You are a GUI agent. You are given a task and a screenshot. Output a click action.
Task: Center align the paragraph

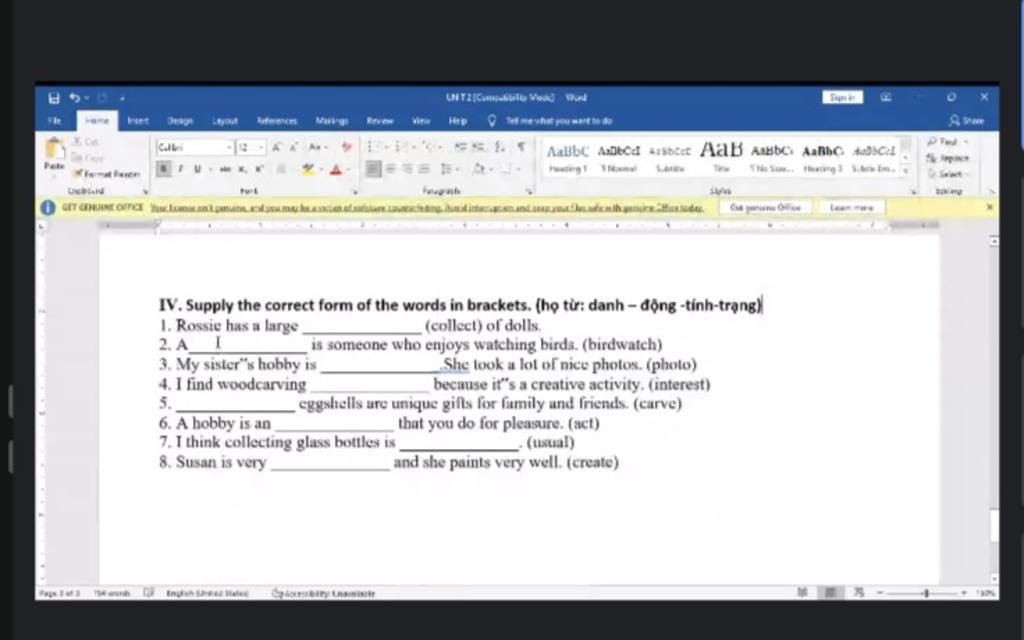pyautogui.click(x=391, y=169)
